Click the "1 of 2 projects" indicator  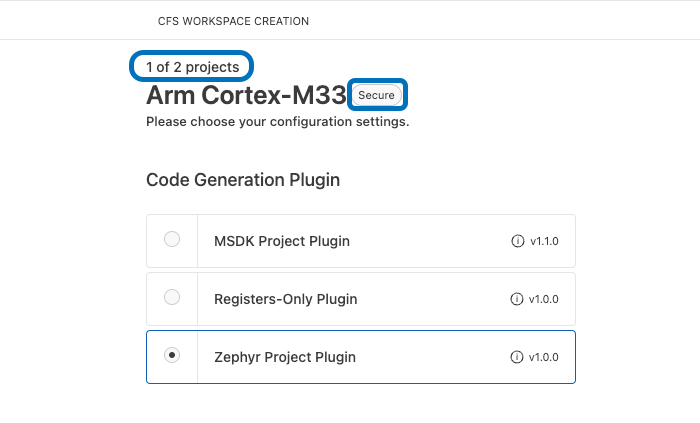[x=192, y=68]
